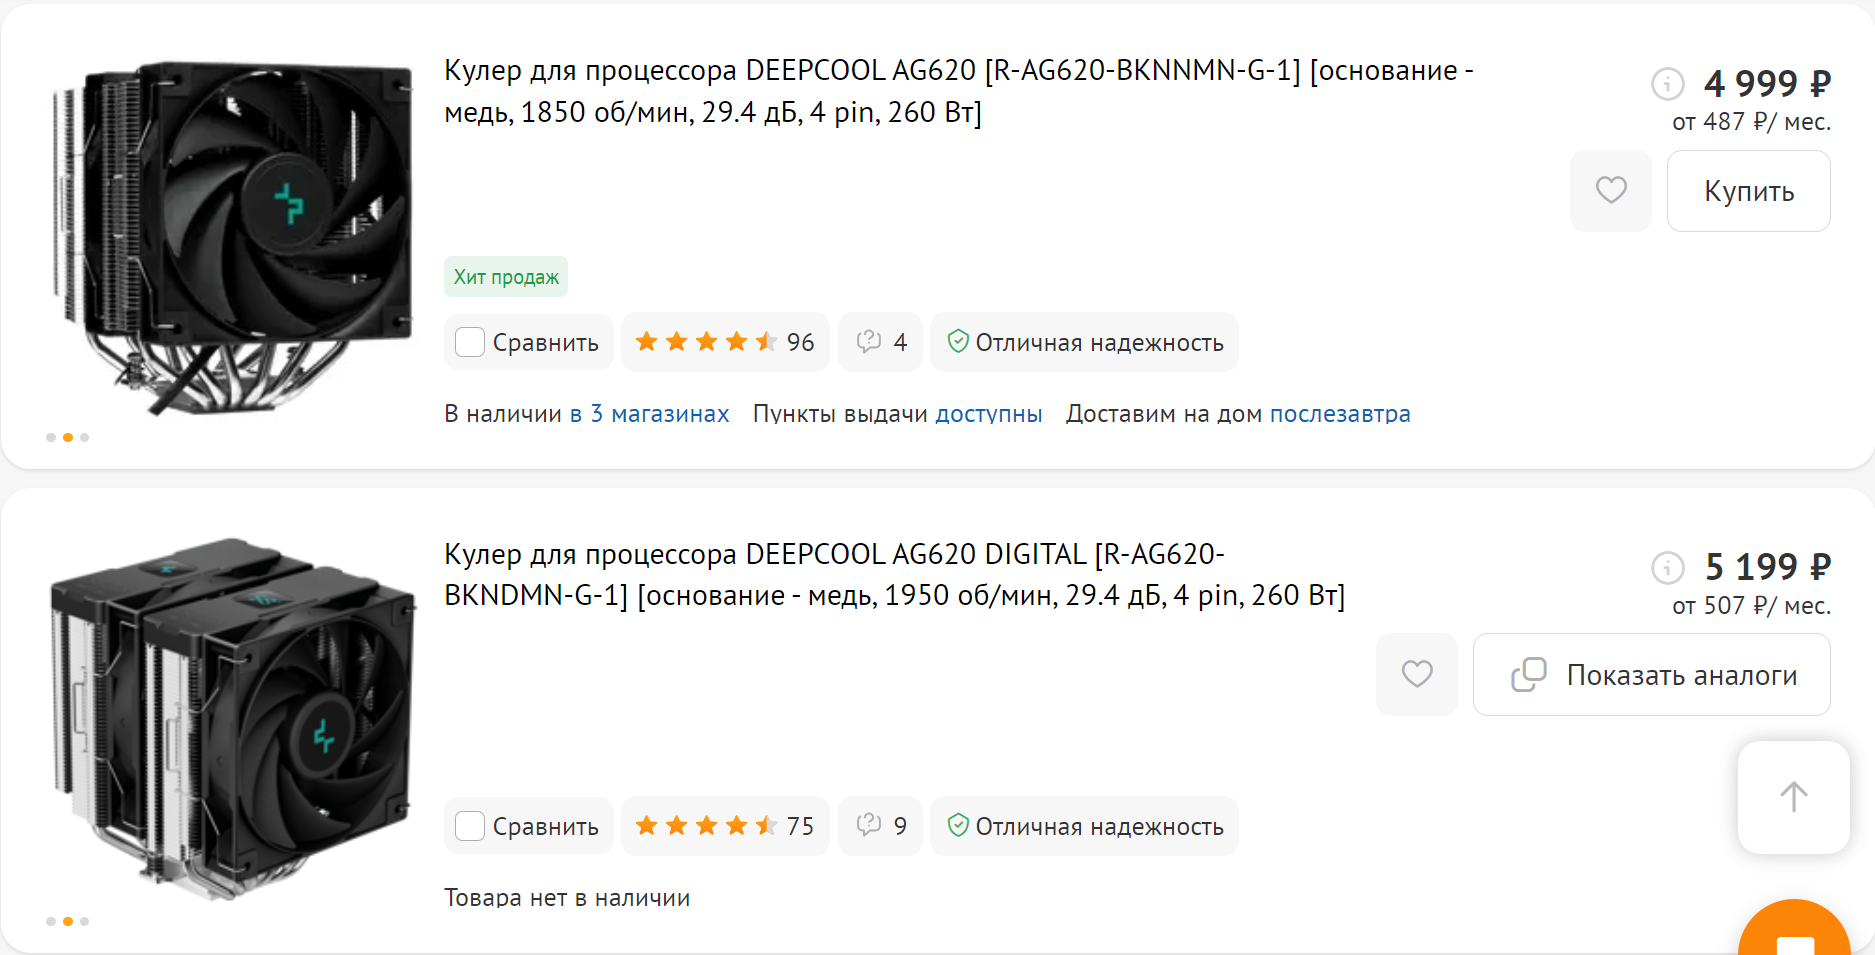Open the "в 3 магазинах" availability link

click(x=649, y=414)
